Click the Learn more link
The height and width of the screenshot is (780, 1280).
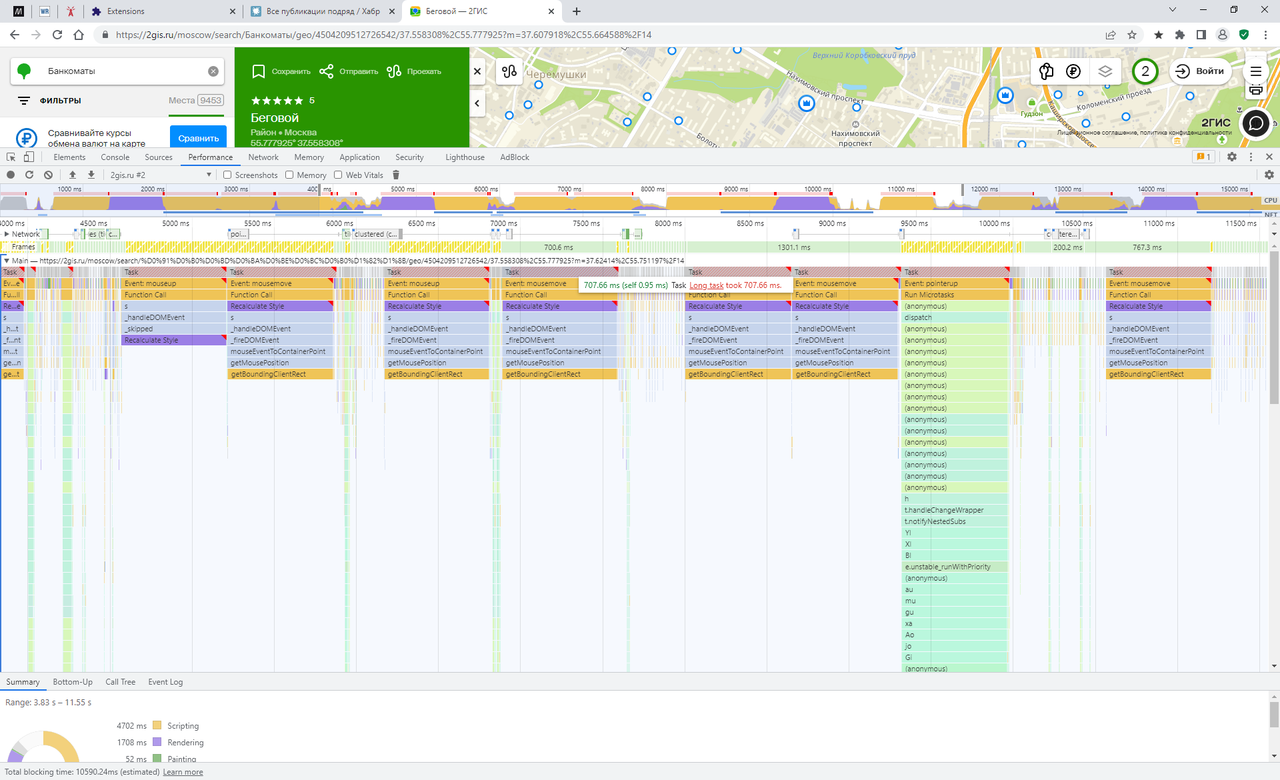point(183,772)
